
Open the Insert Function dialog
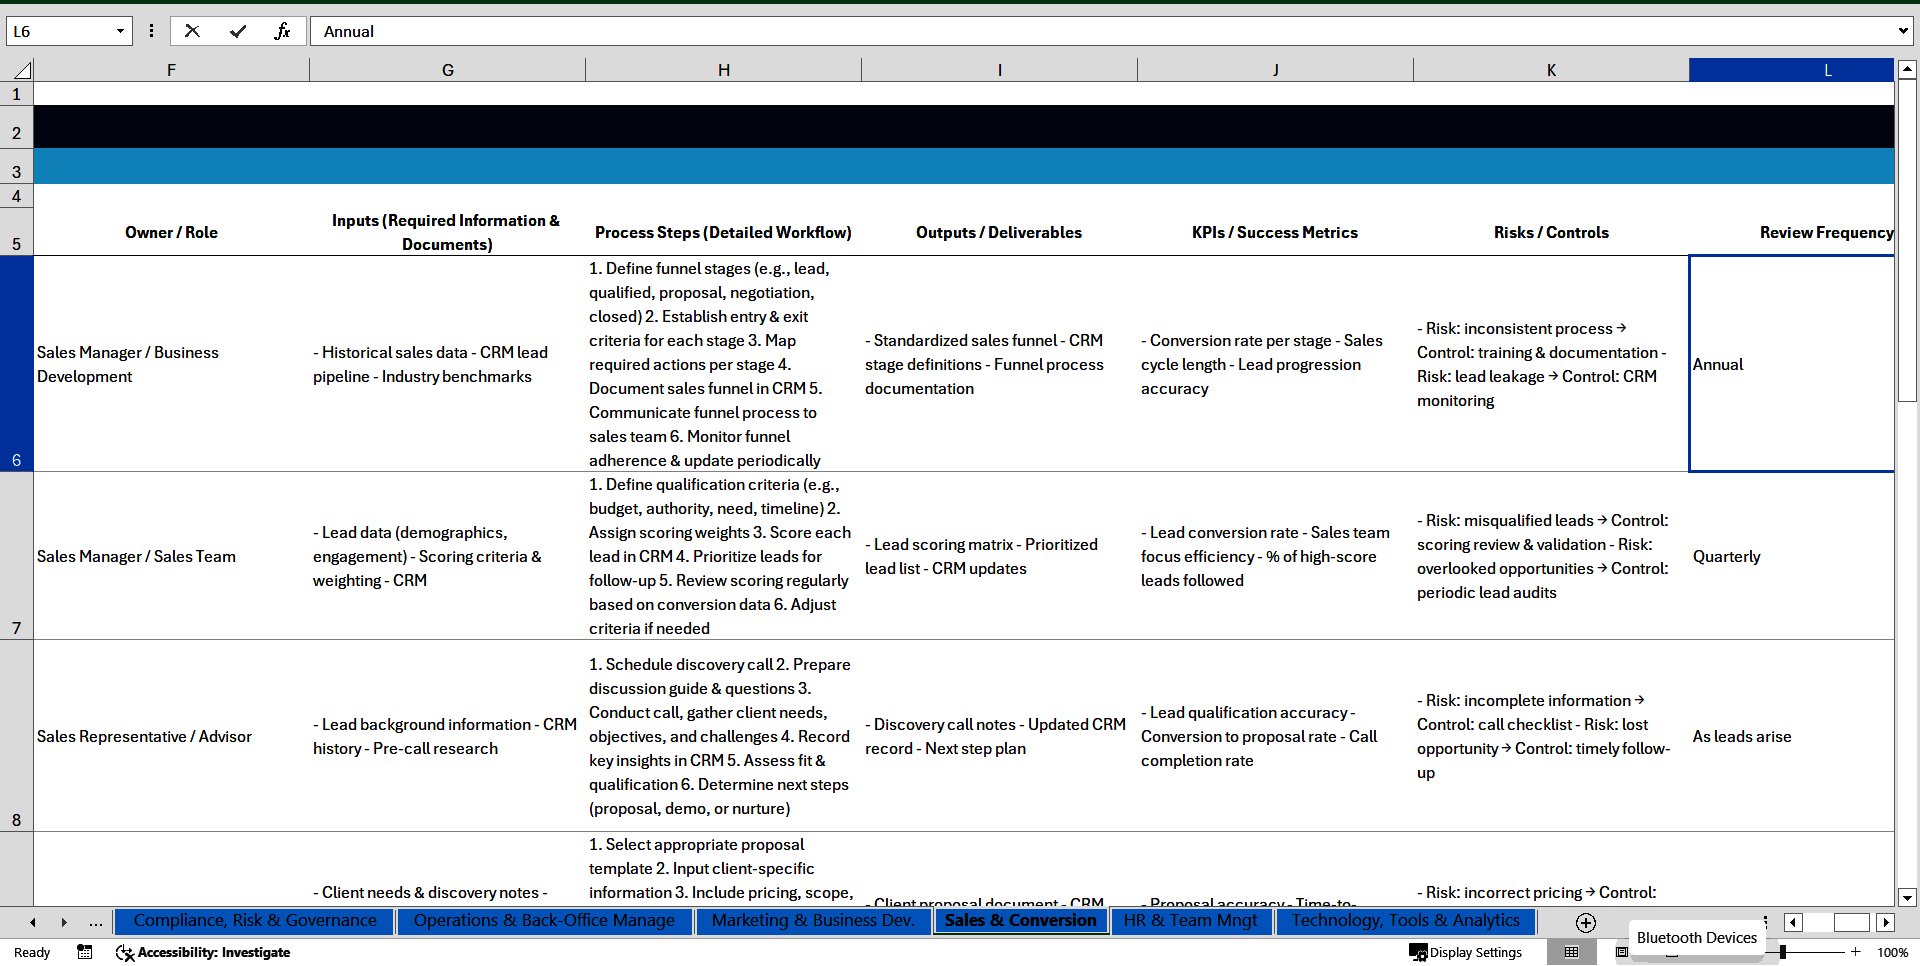click(282, 31)
